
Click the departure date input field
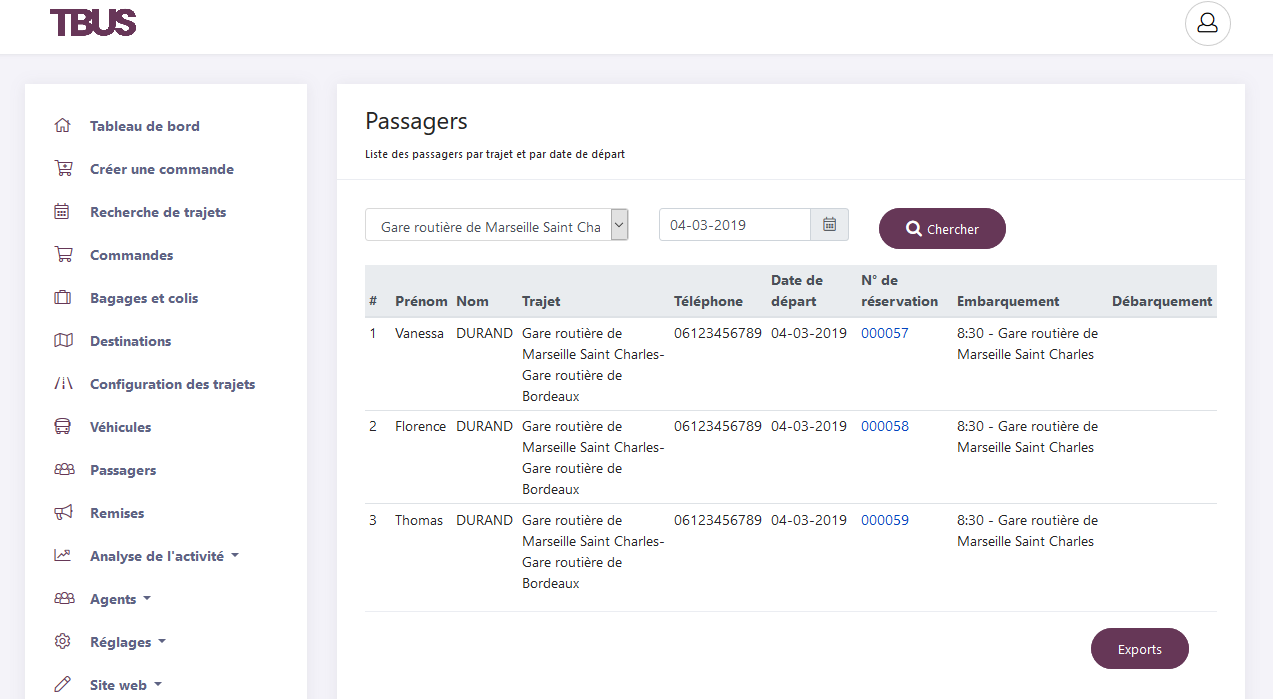tap(734, 225)
